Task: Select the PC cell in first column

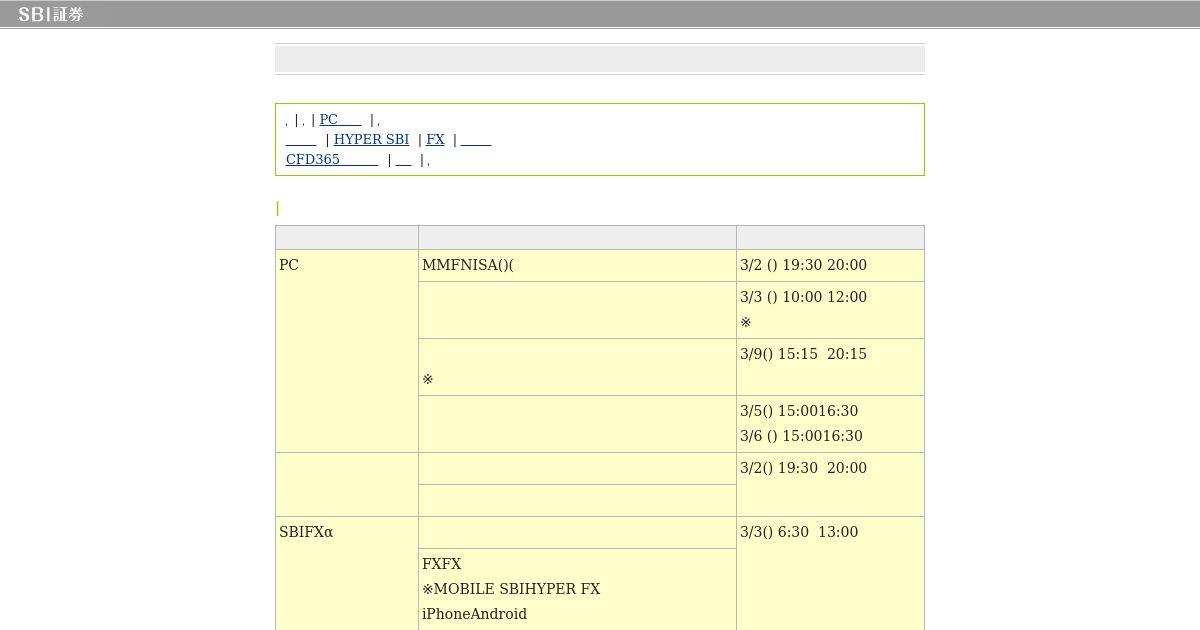Action: coord(347,351)
